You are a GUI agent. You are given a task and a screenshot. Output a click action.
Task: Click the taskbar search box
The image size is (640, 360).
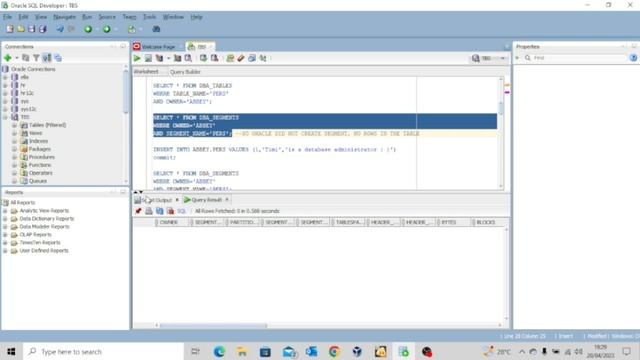[x=103, y=351]
